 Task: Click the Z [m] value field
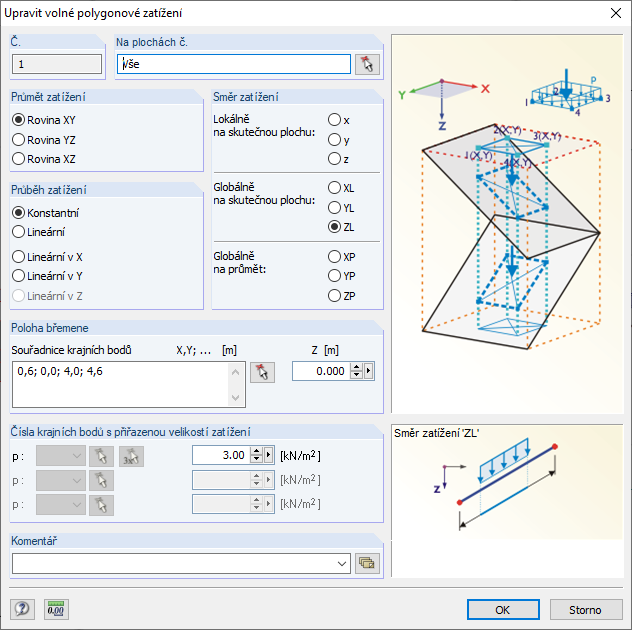[x=322, y=371]
